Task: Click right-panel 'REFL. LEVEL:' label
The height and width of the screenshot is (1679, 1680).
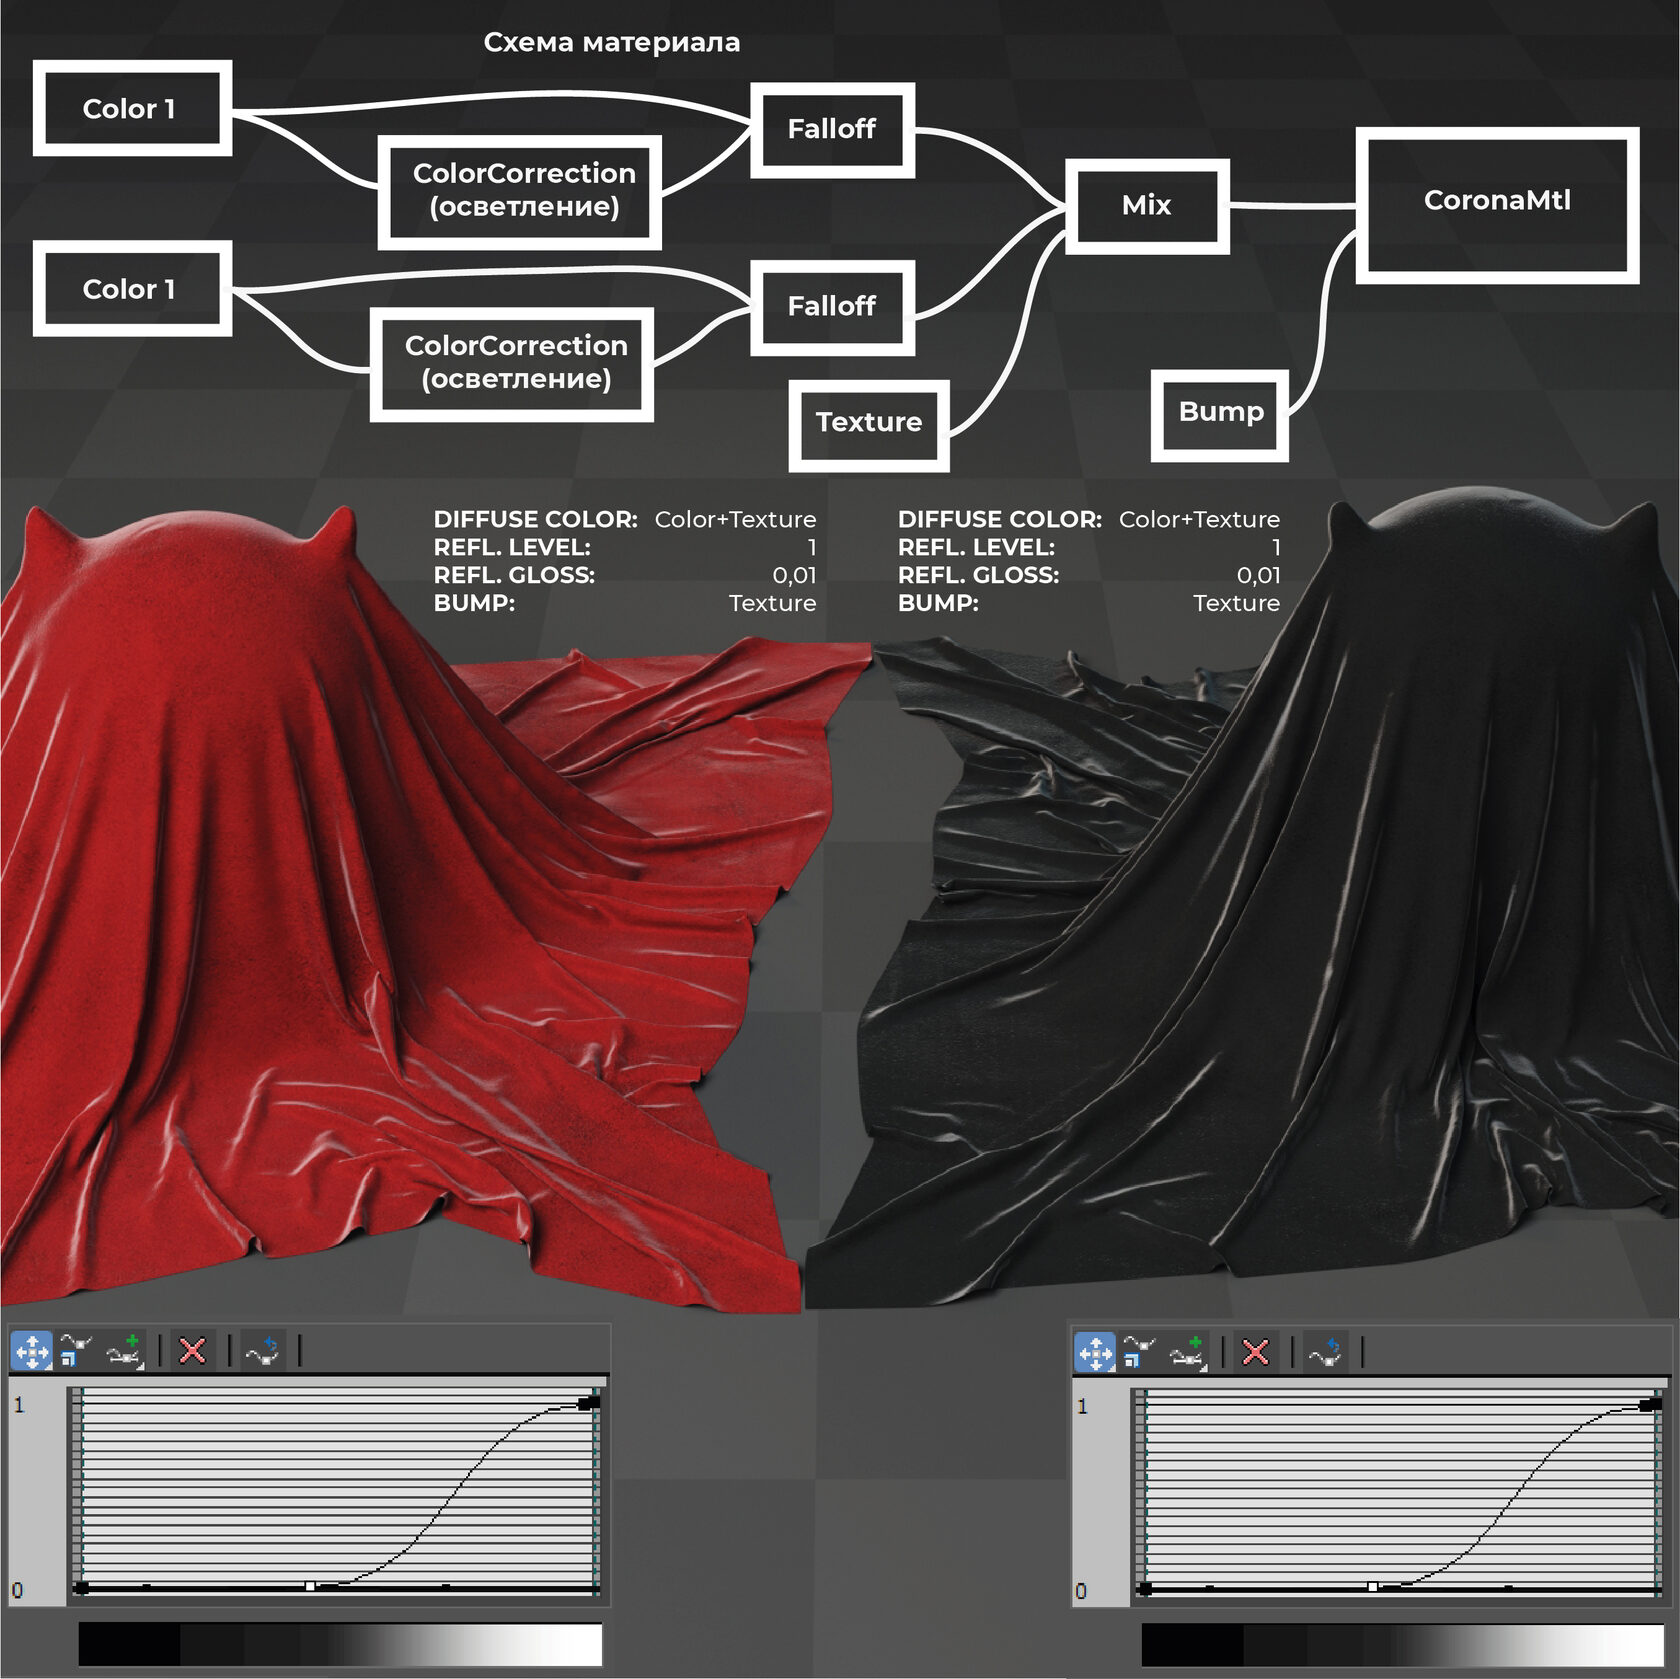Action: point(976,547)
